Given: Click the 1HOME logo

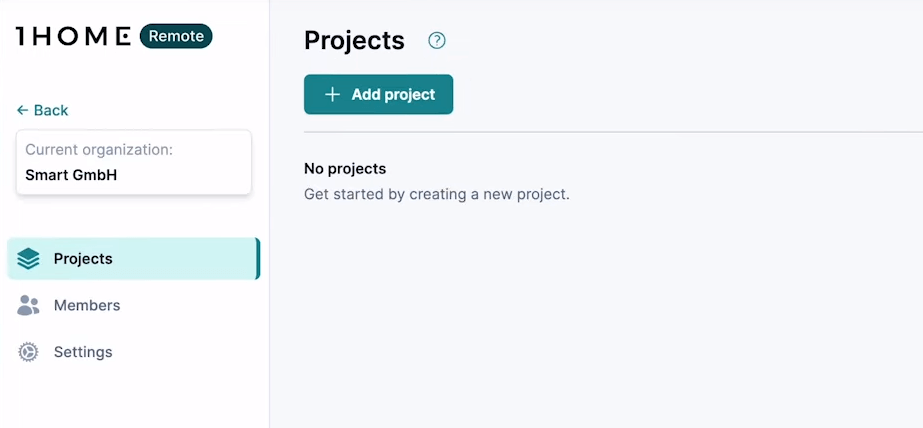Looking at the screenshot, I should click(x=73, y=36).
